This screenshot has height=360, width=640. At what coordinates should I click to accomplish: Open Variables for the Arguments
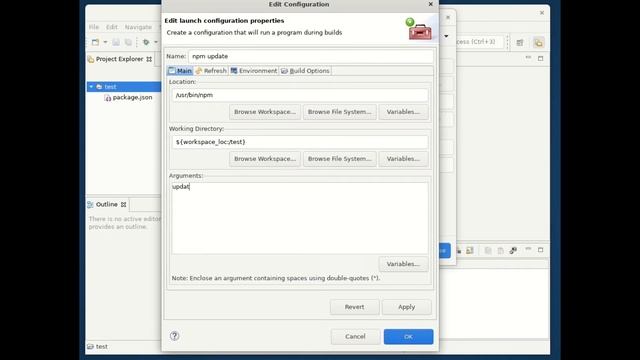coord(403,264)
